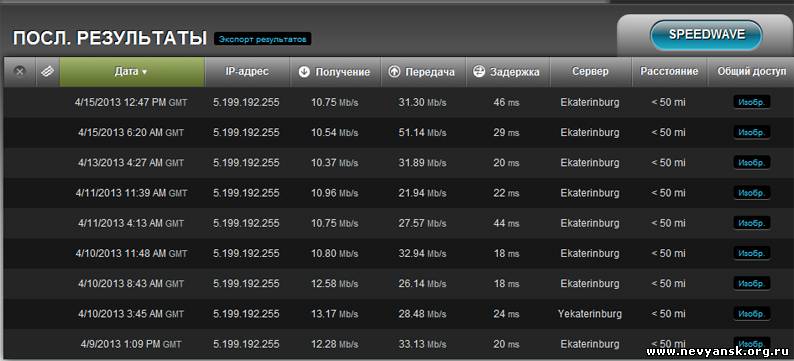Screen dimensions: 794x361
Task: Sort by IP-адрес column header
Action: (247, 72)
